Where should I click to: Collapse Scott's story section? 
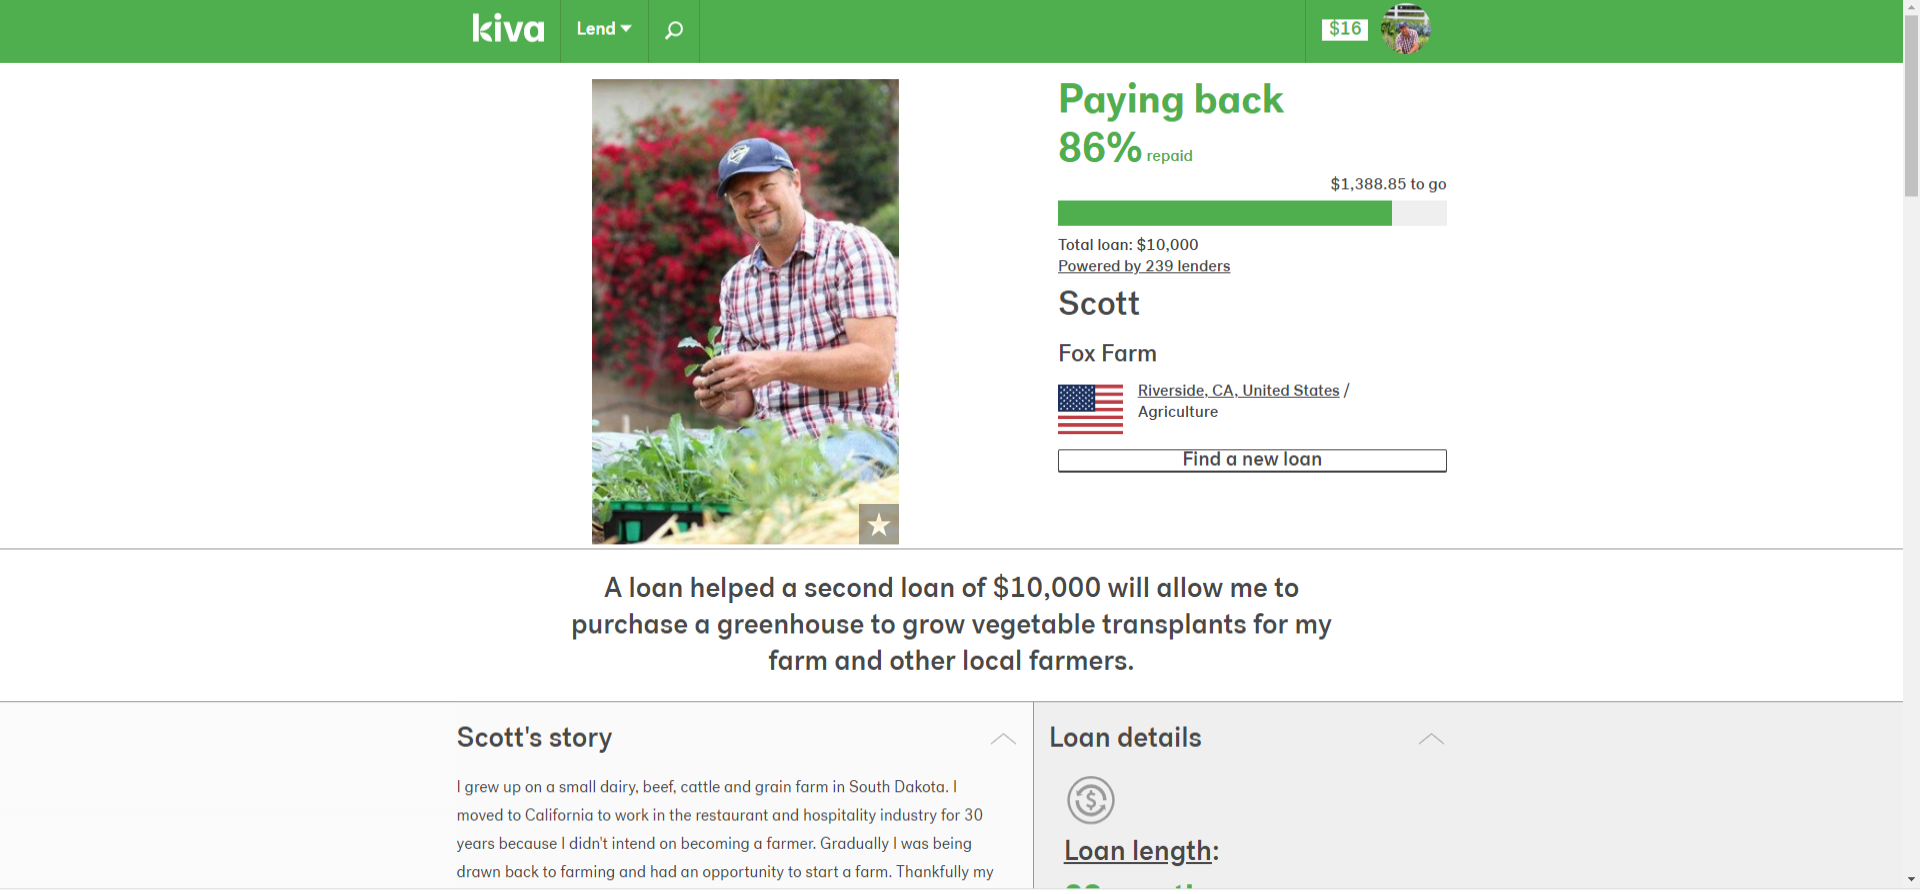1003,739
